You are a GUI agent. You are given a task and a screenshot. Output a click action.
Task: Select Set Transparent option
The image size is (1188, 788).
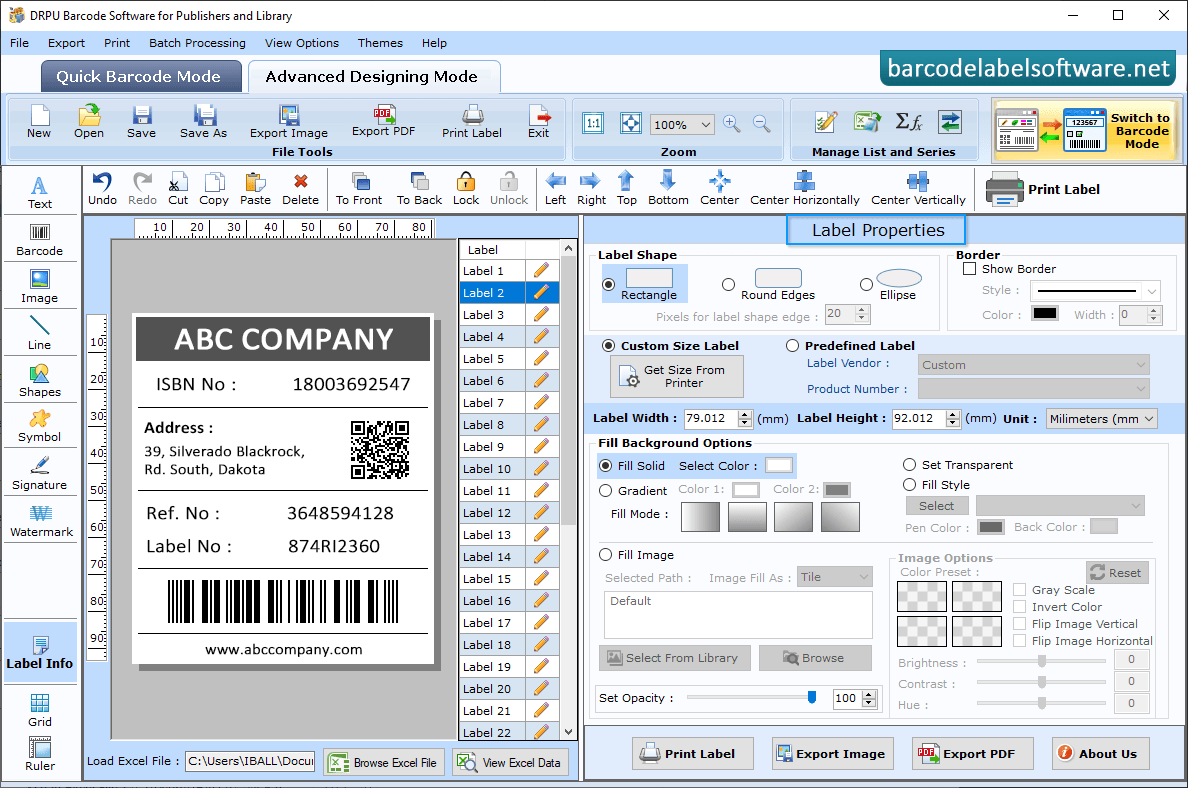pos(909,464)
